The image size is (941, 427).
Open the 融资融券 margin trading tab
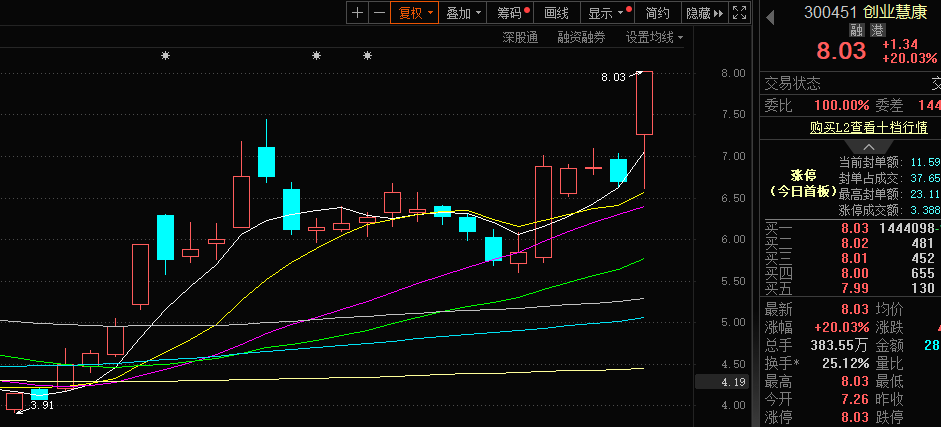click(x=581, y=38)
